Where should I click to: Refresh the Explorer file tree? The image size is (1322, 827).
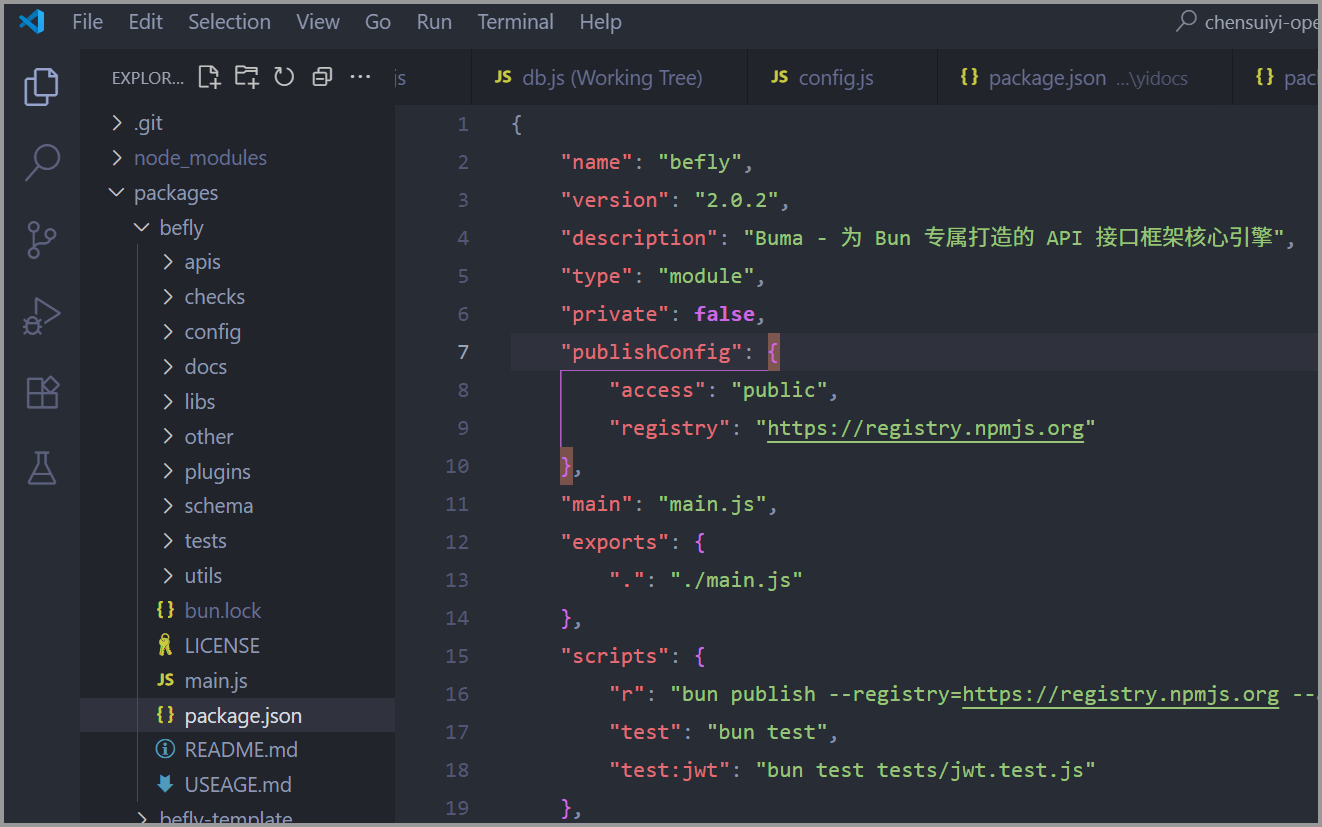pyautogui.click(x=284, y=77)
